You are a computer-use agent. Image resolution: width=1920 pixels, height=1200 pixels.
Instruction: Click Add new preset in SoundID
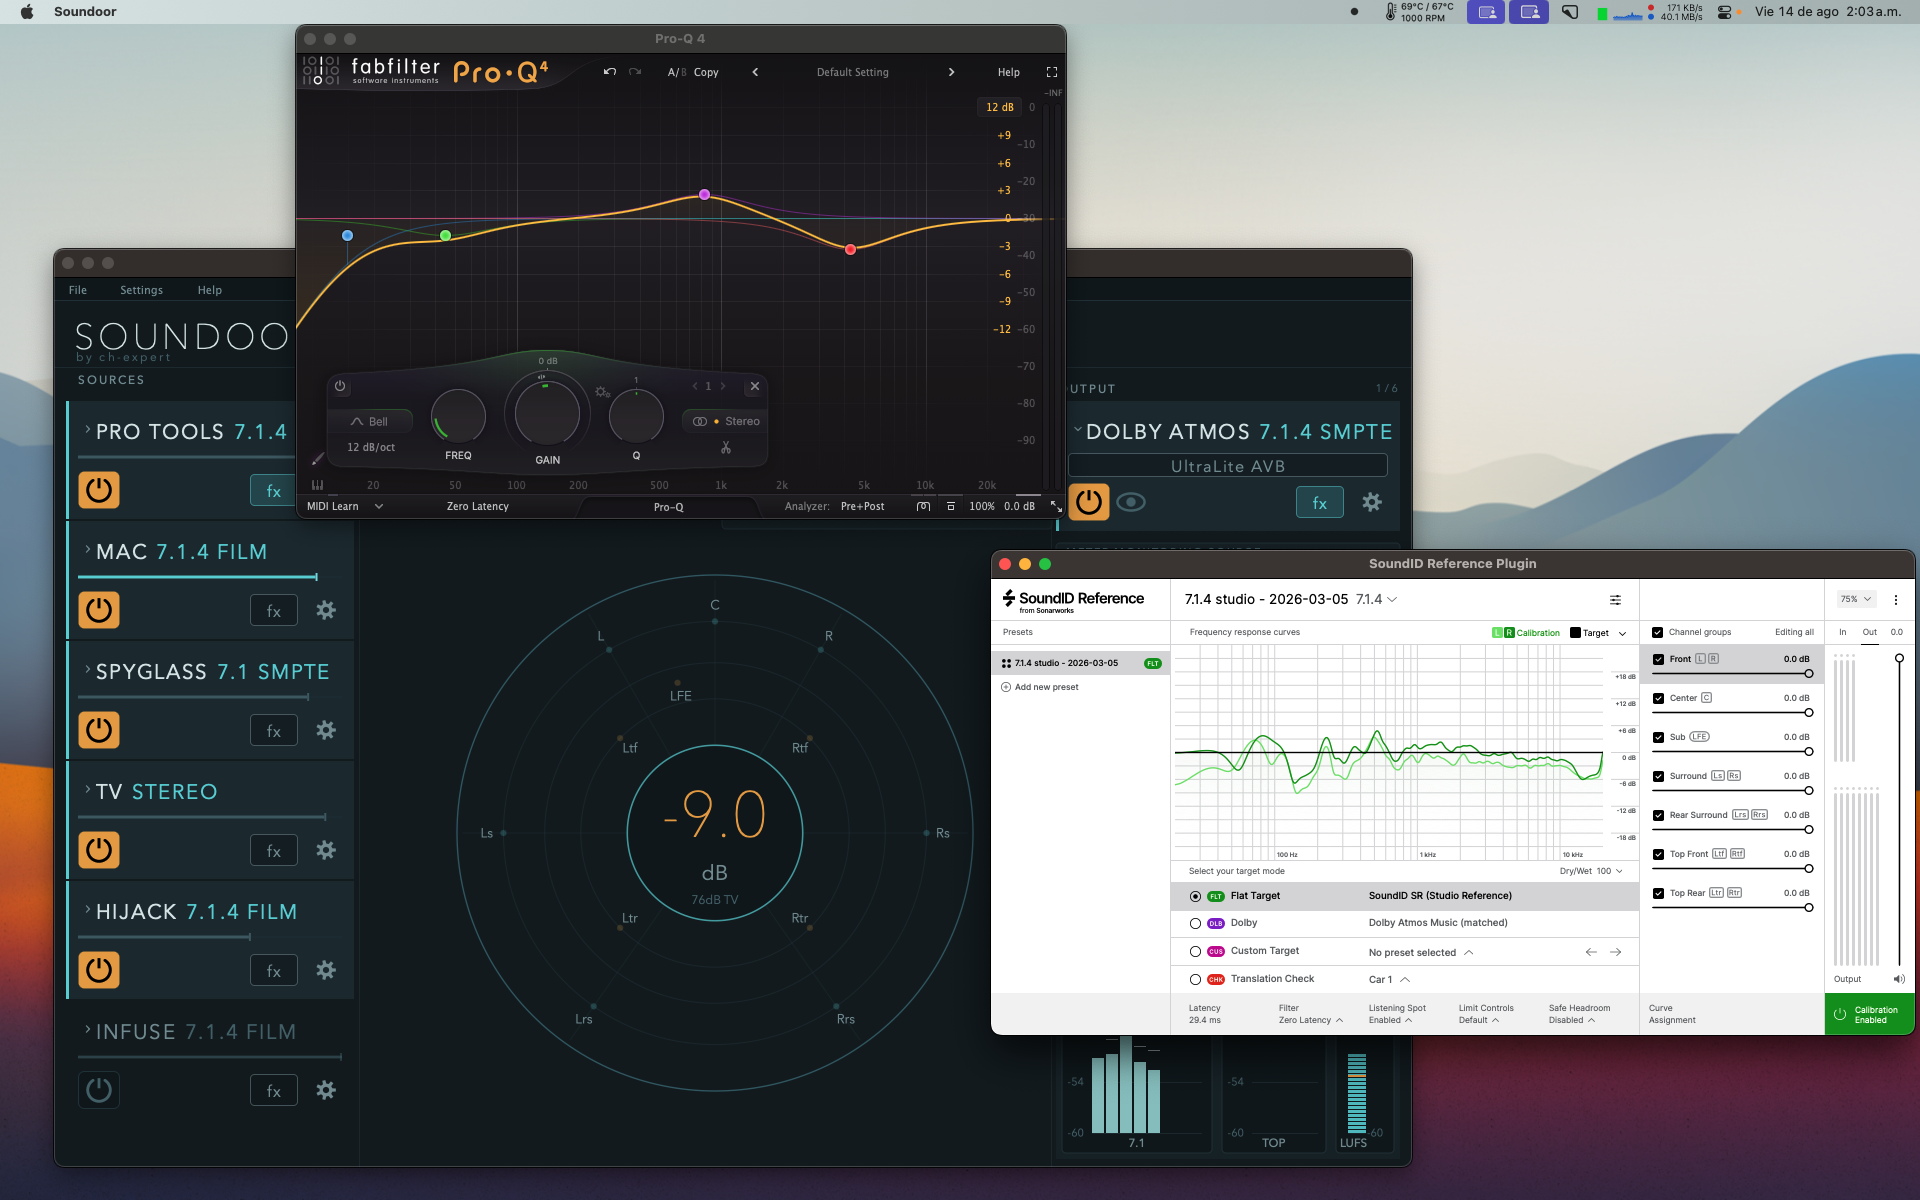pos(1040,688)
